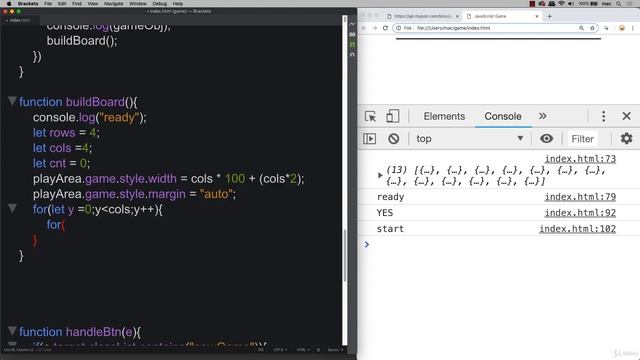Click on the console.log("ready") code line
The height and width of the screenshot is (360, 640).
coord(89,118)
